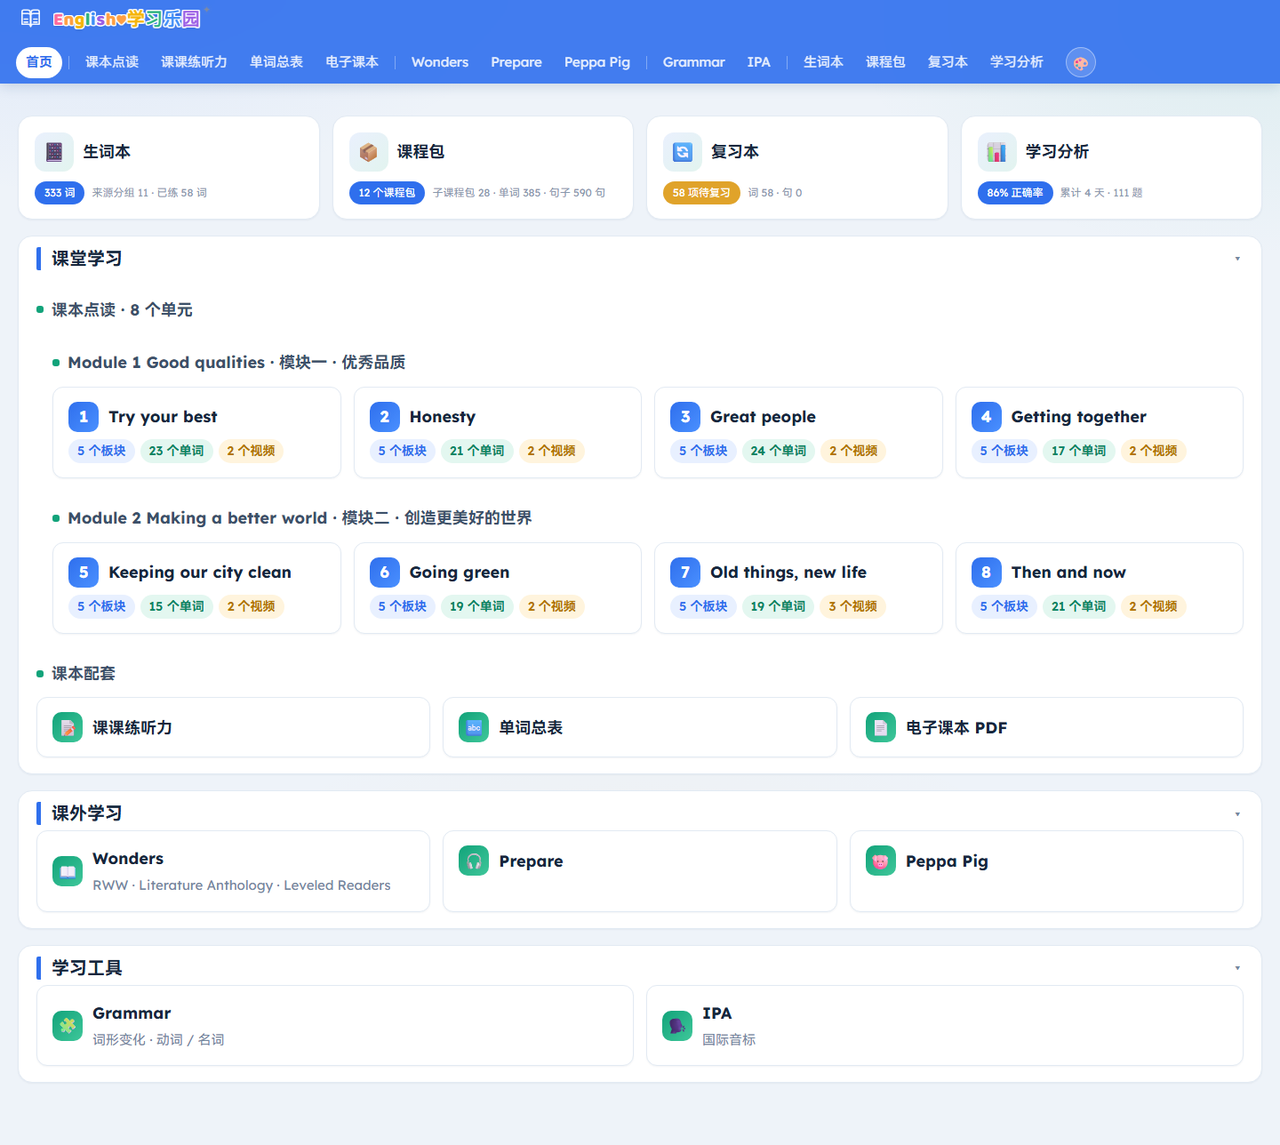Click the 333 词 badge

(x=60, y=193)
